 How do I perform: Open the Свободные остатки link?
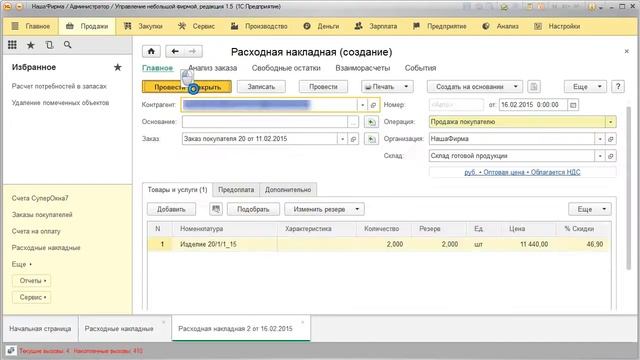tap(286, 68)
